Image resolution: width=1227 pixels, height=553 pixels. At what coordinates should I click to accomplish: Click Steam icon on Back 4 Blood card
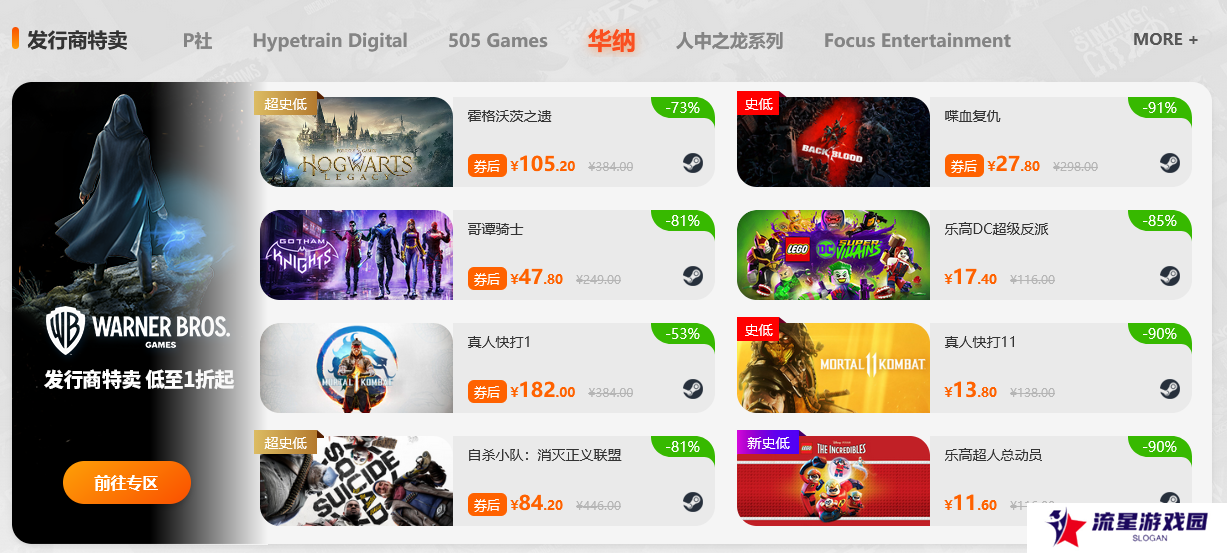click(1170, 163)
